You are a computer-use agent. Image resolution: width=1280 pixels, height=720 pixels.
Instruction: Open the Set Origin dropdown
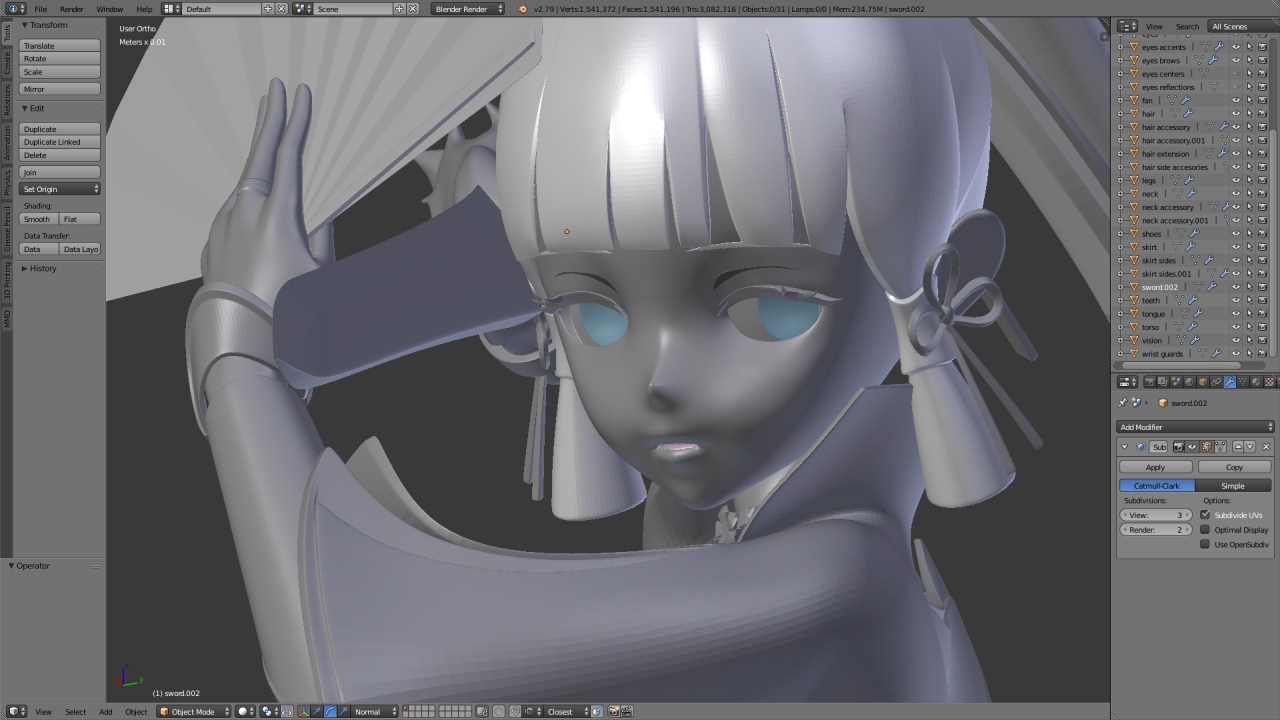60,189
